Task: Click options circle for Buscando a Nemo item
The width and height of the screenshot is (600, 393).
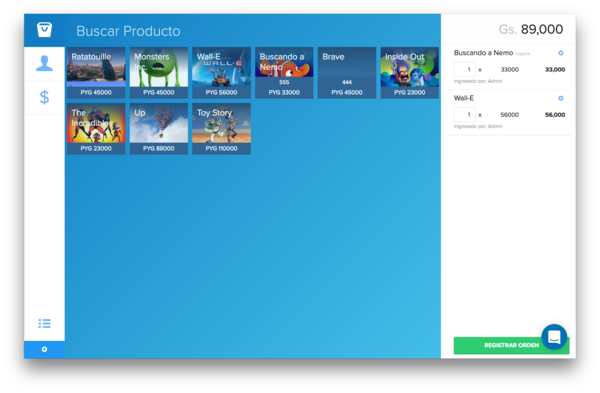Action: tap(561, 53)
